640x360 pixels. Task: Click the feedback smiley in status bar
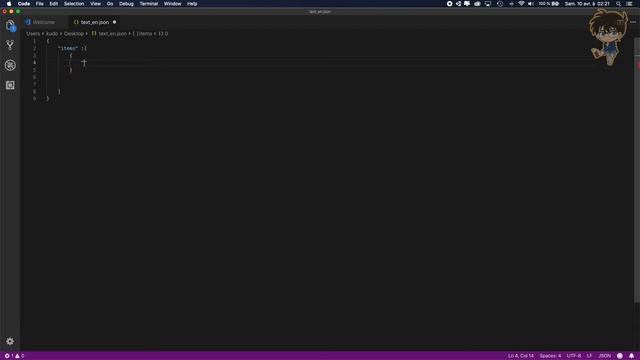coord(620,356)
